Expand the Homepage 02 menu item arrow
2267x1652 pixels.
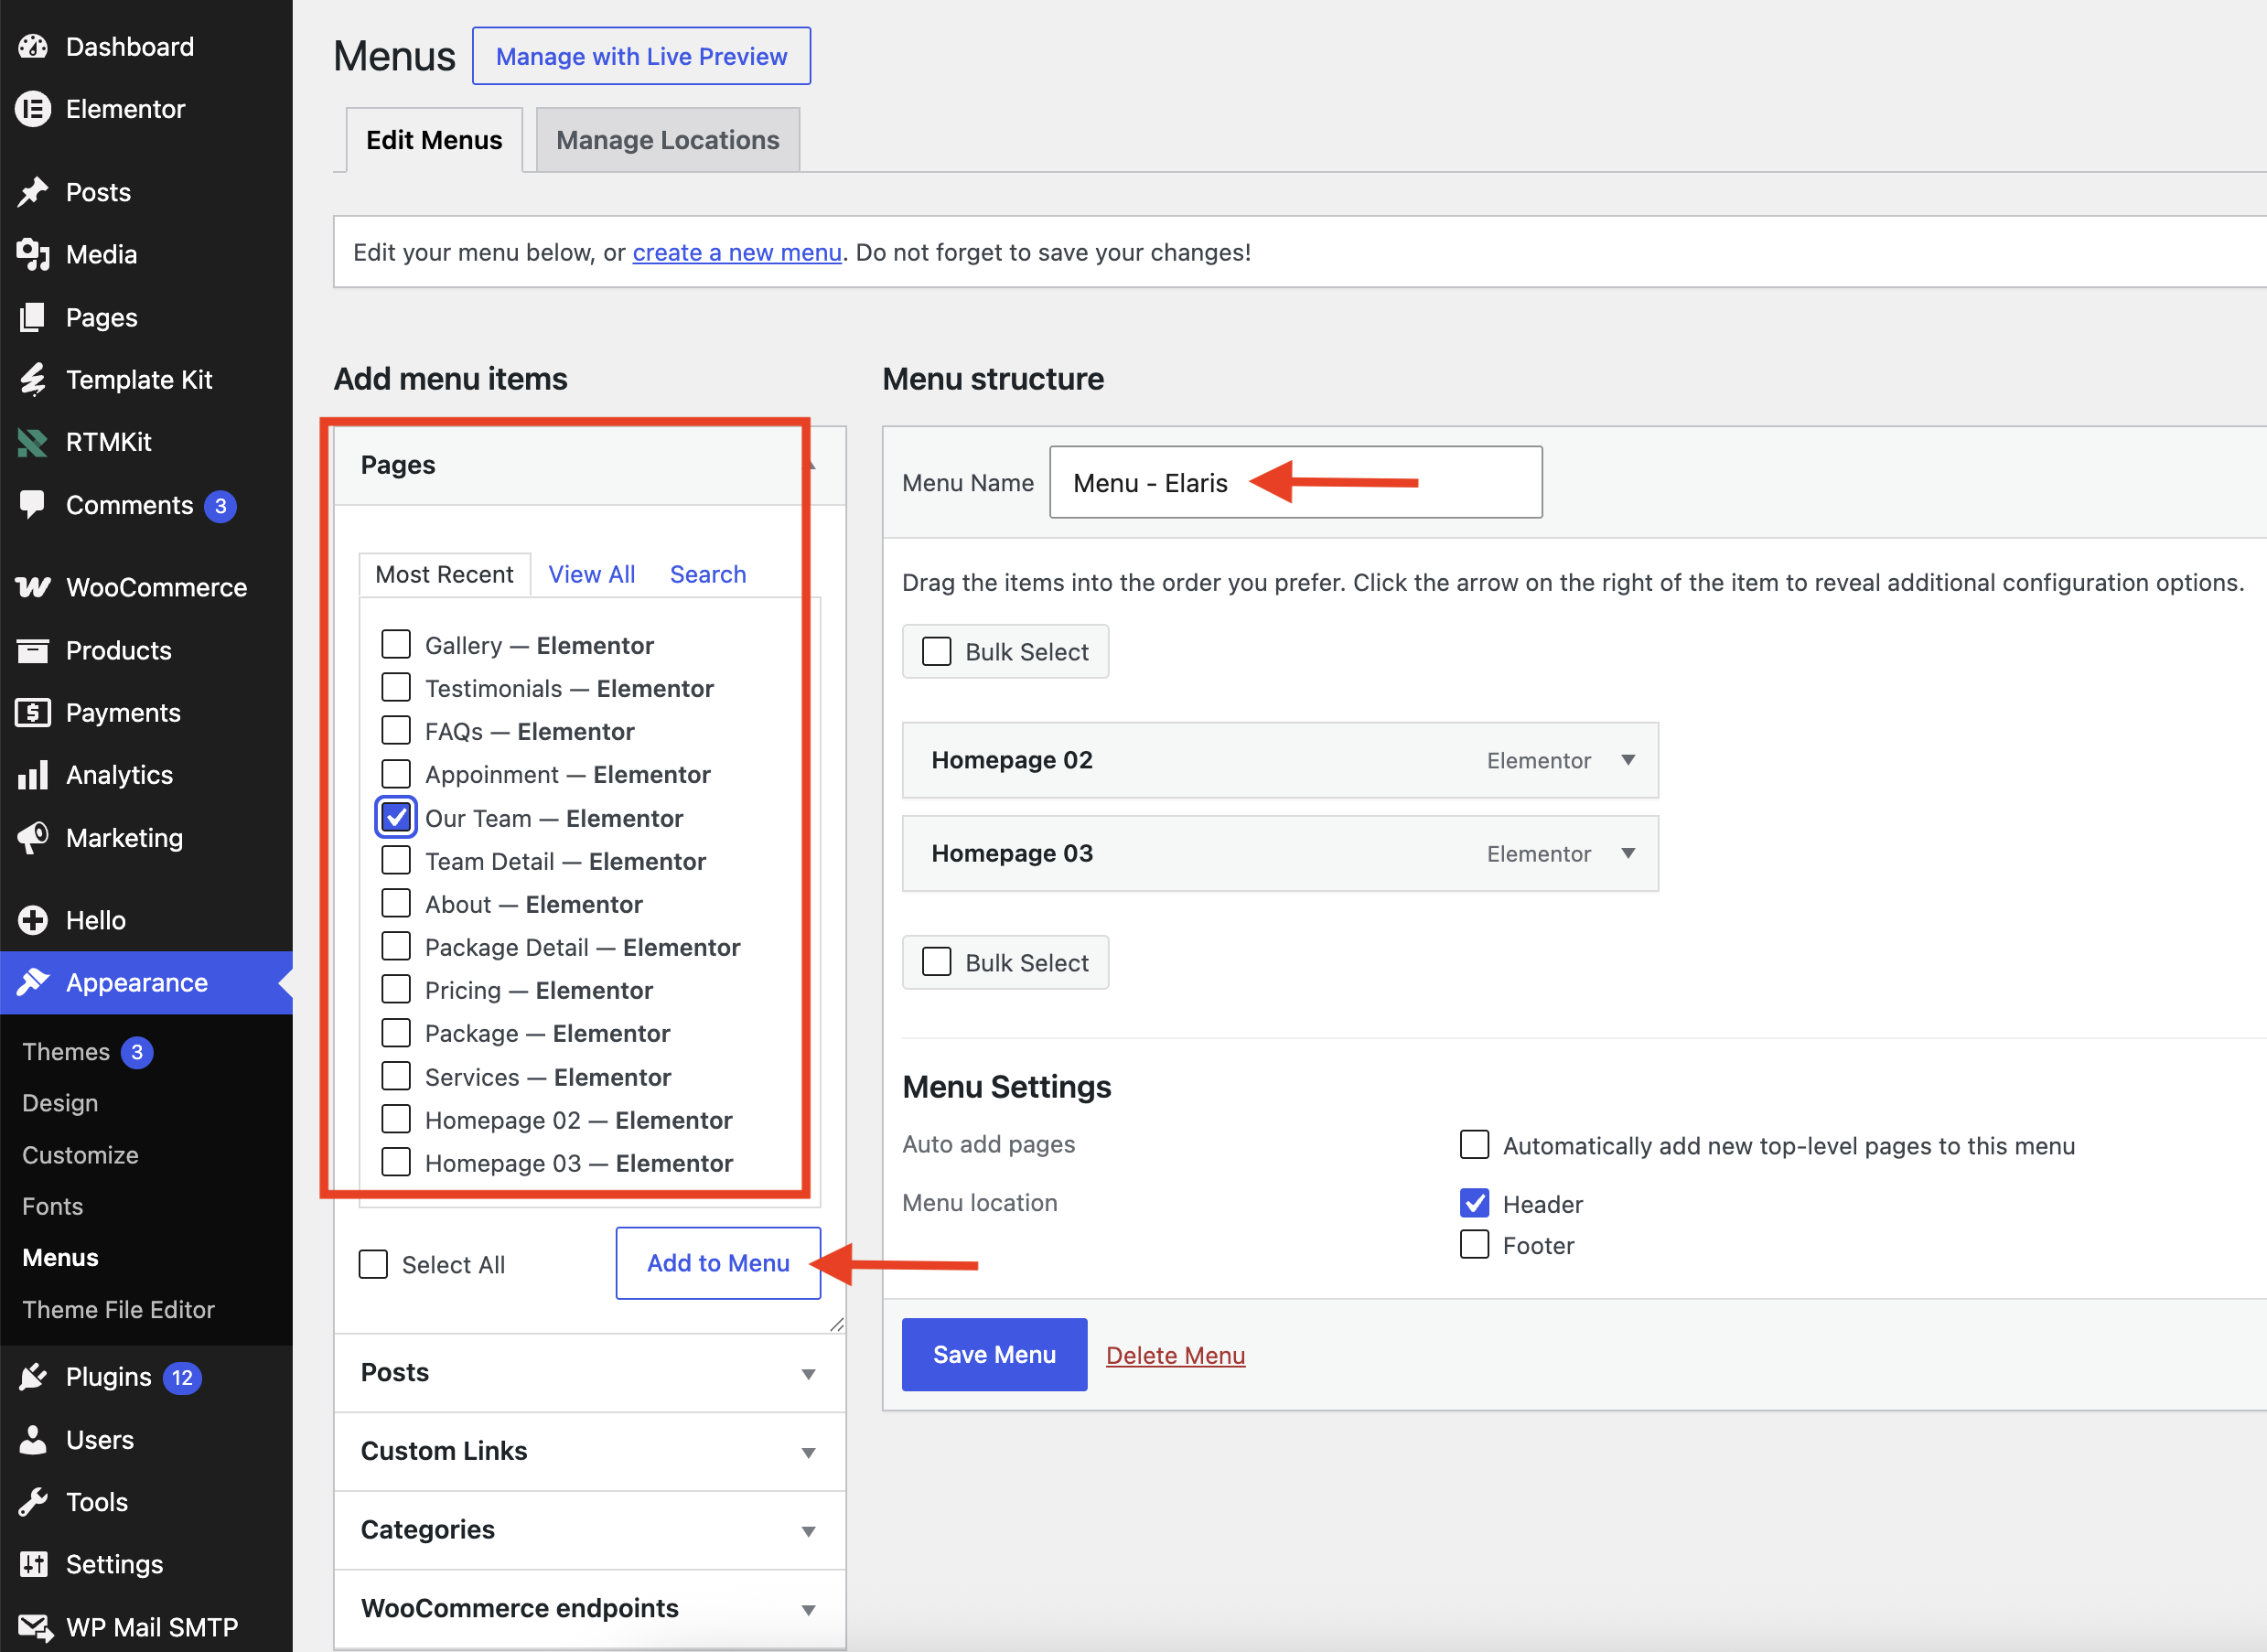pos(1628,760)
